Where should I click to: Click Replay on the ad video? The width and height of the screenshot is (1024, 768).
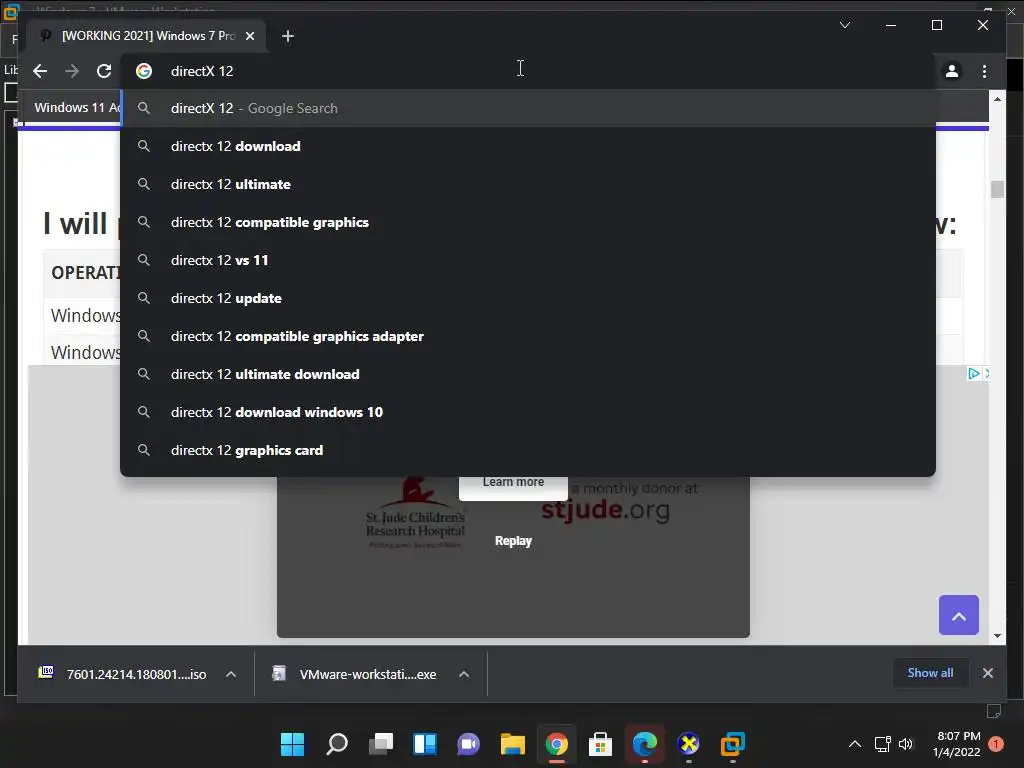click(513, 541)
